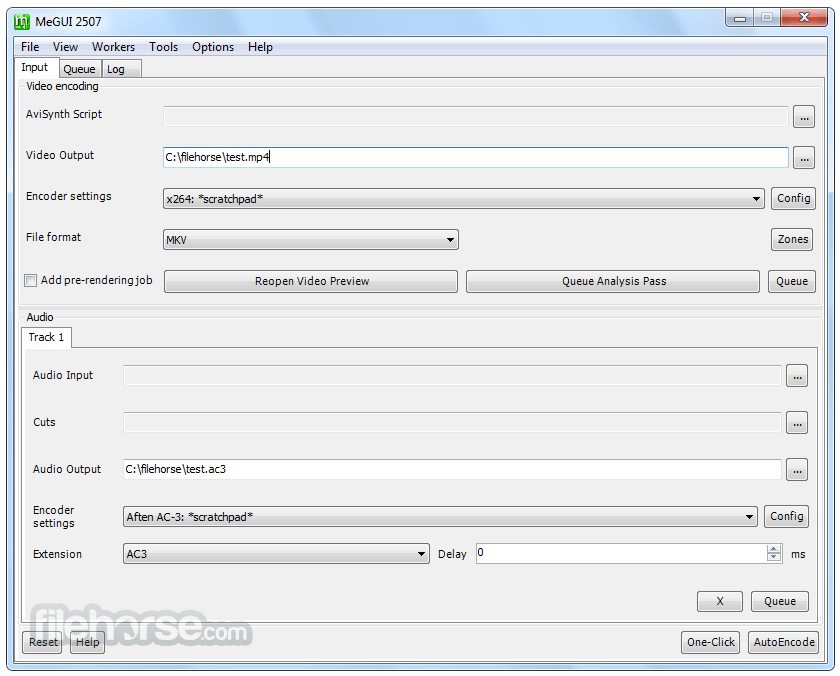Viewport: 840px width, 676px height.
Task: Open audio encoder Config
Action: 786,516
